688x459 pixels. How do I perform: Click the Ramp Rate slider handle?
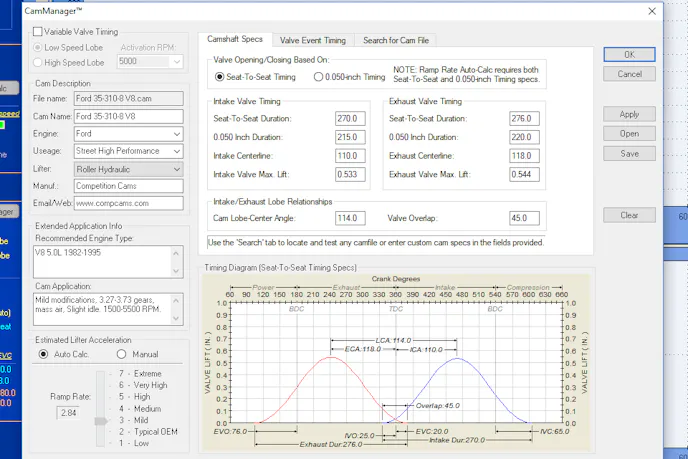click(x=100, y=420)
